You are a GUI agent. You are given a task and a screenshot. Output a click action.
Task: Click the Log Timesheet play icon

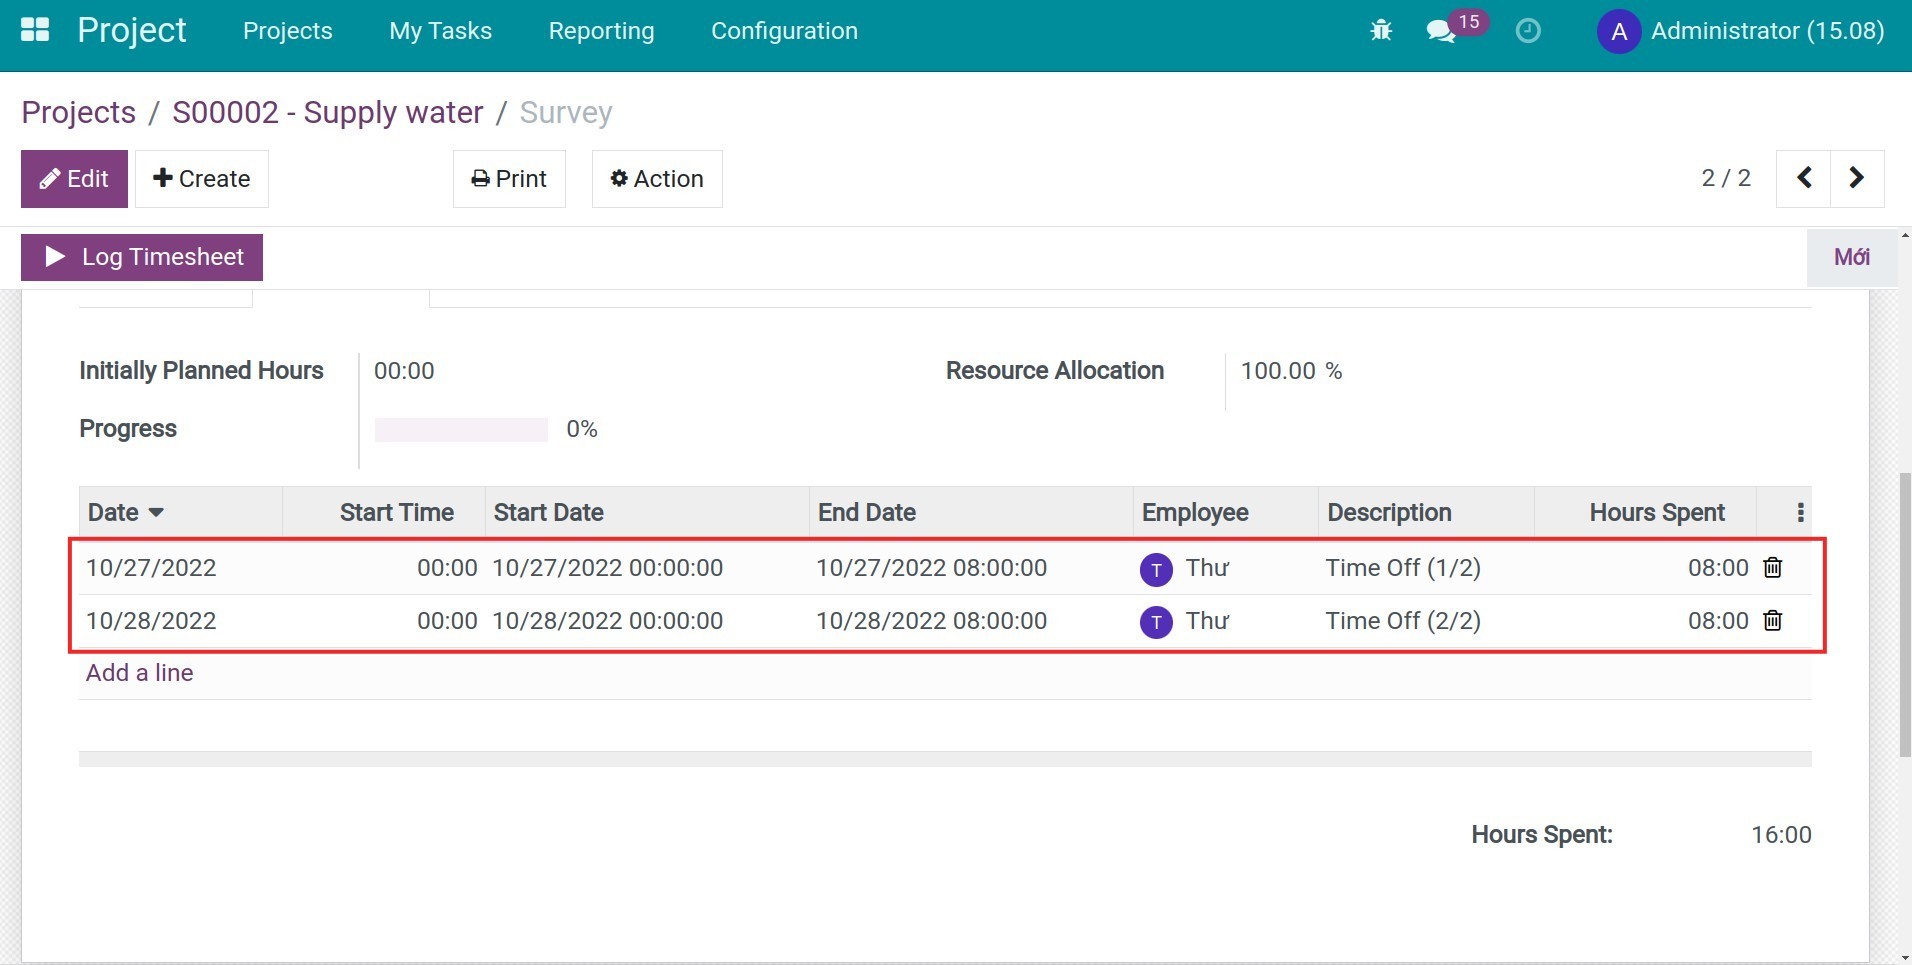pyautogui.click(x=54, y=256)
